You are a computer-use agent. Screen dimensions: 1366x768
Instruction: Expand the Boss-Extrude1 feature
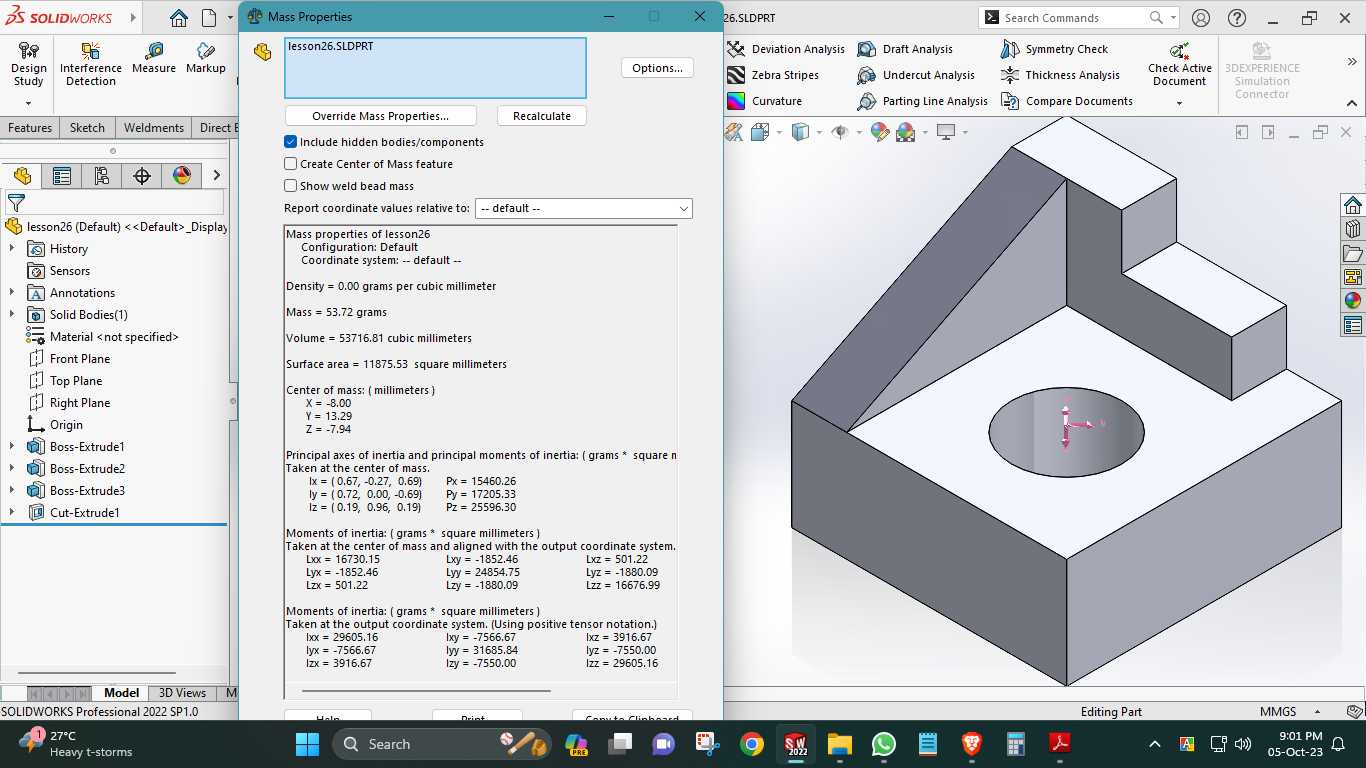pos(12,447)
